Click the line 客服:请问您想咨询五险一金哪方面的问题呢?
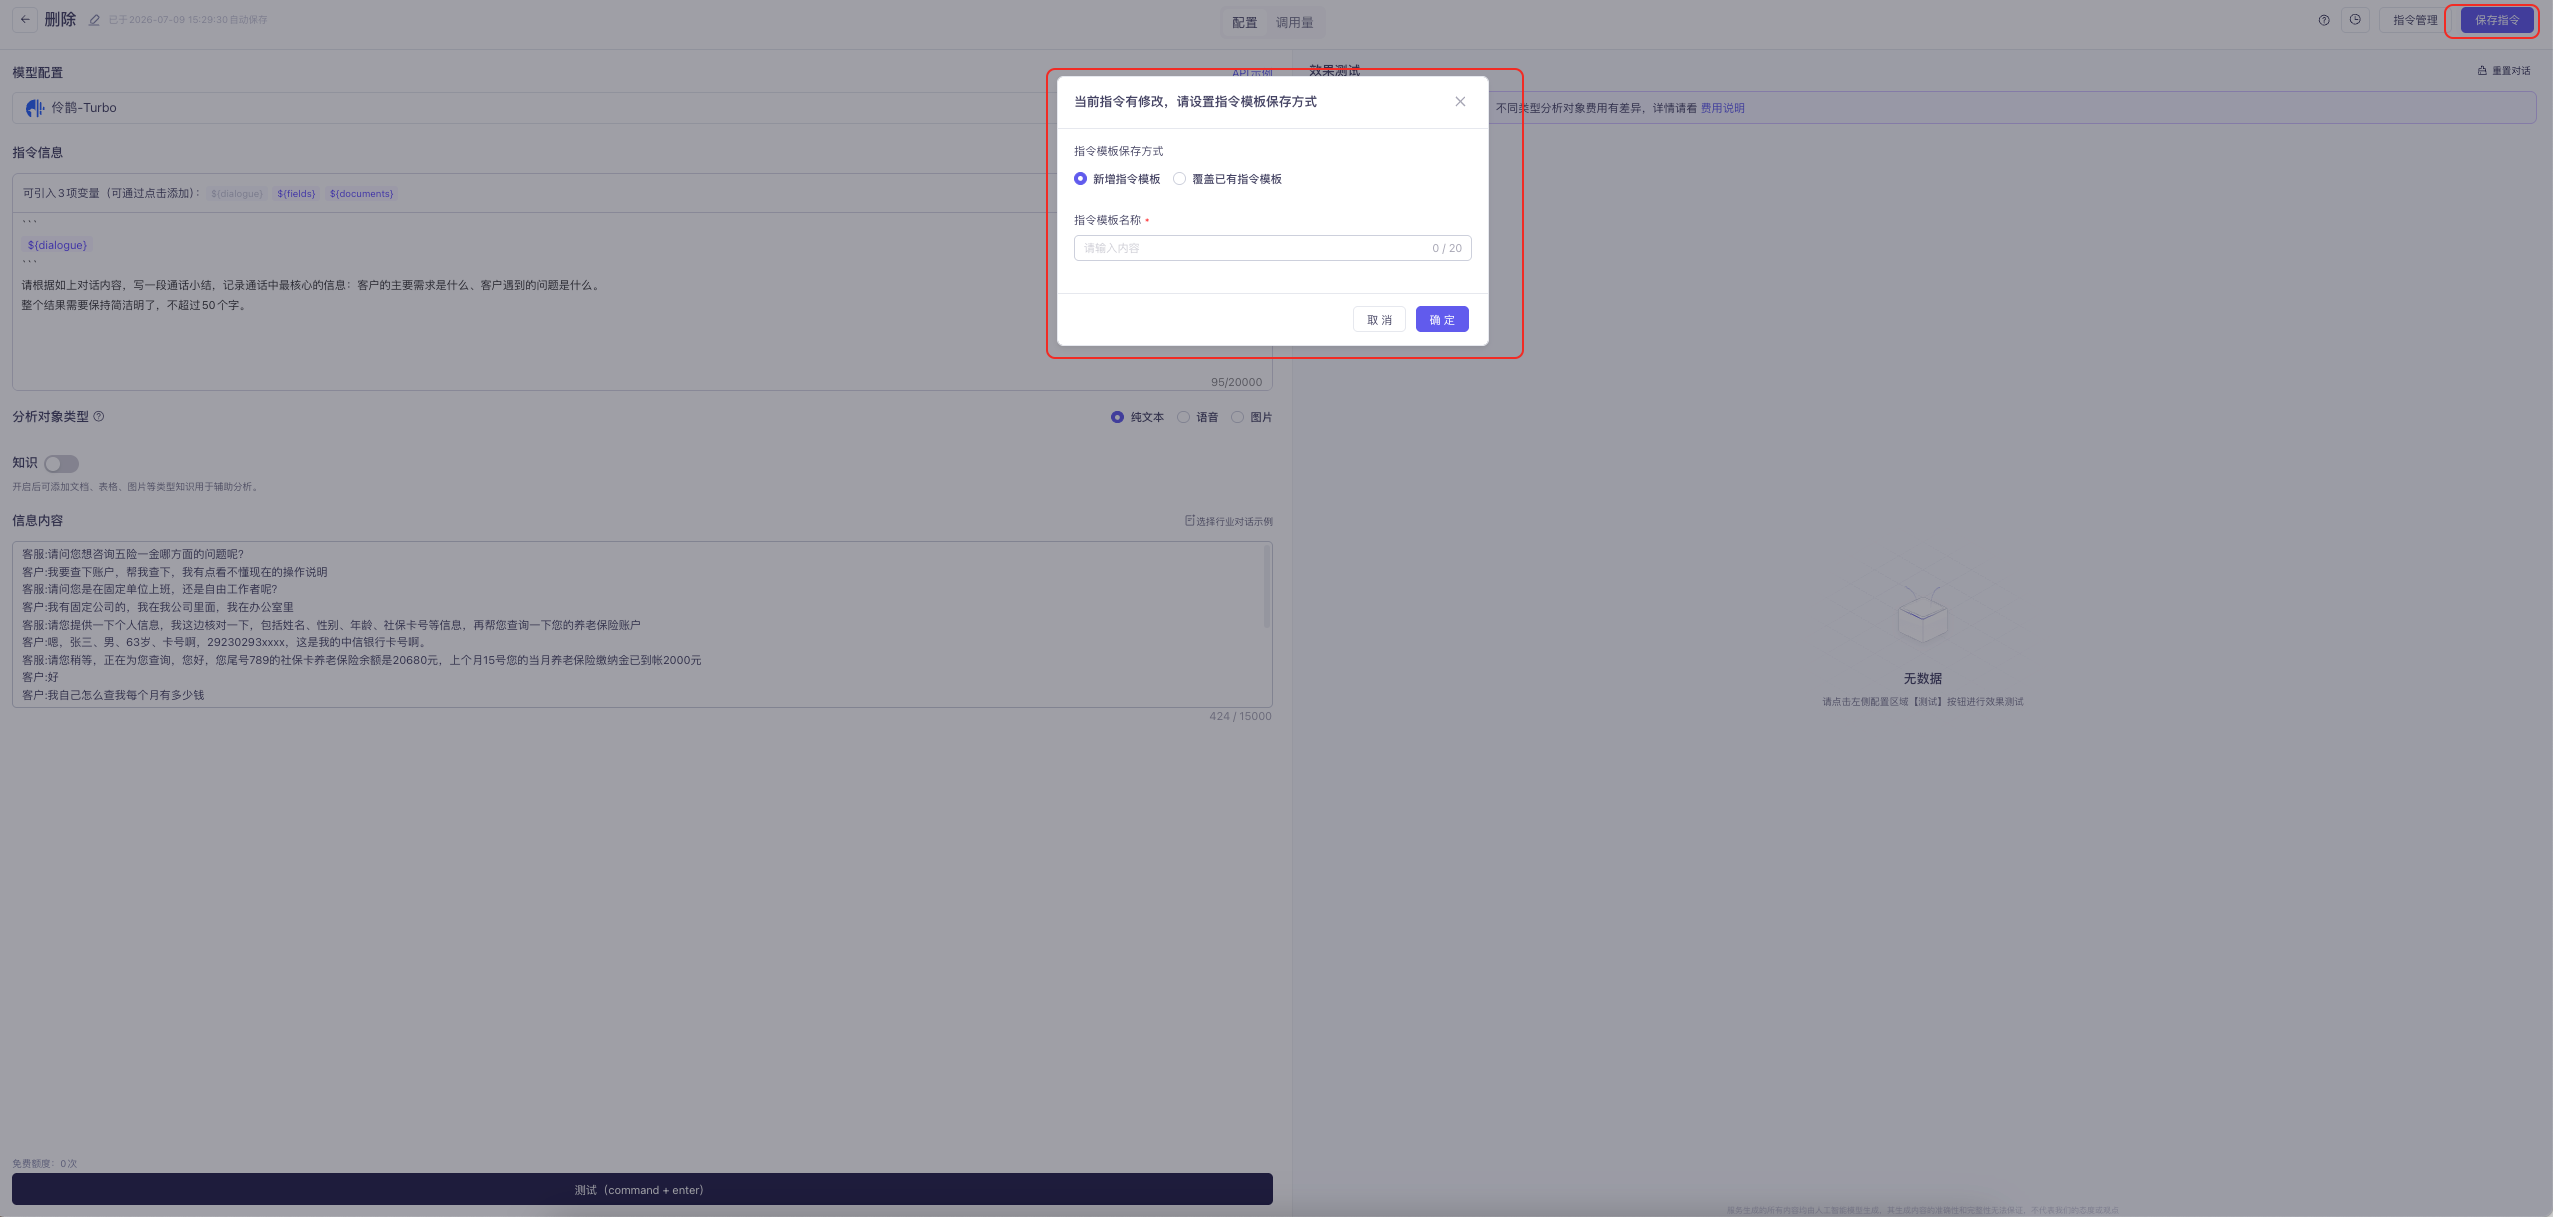This screenshot has height=1217, width=2553. click(133, 554)
